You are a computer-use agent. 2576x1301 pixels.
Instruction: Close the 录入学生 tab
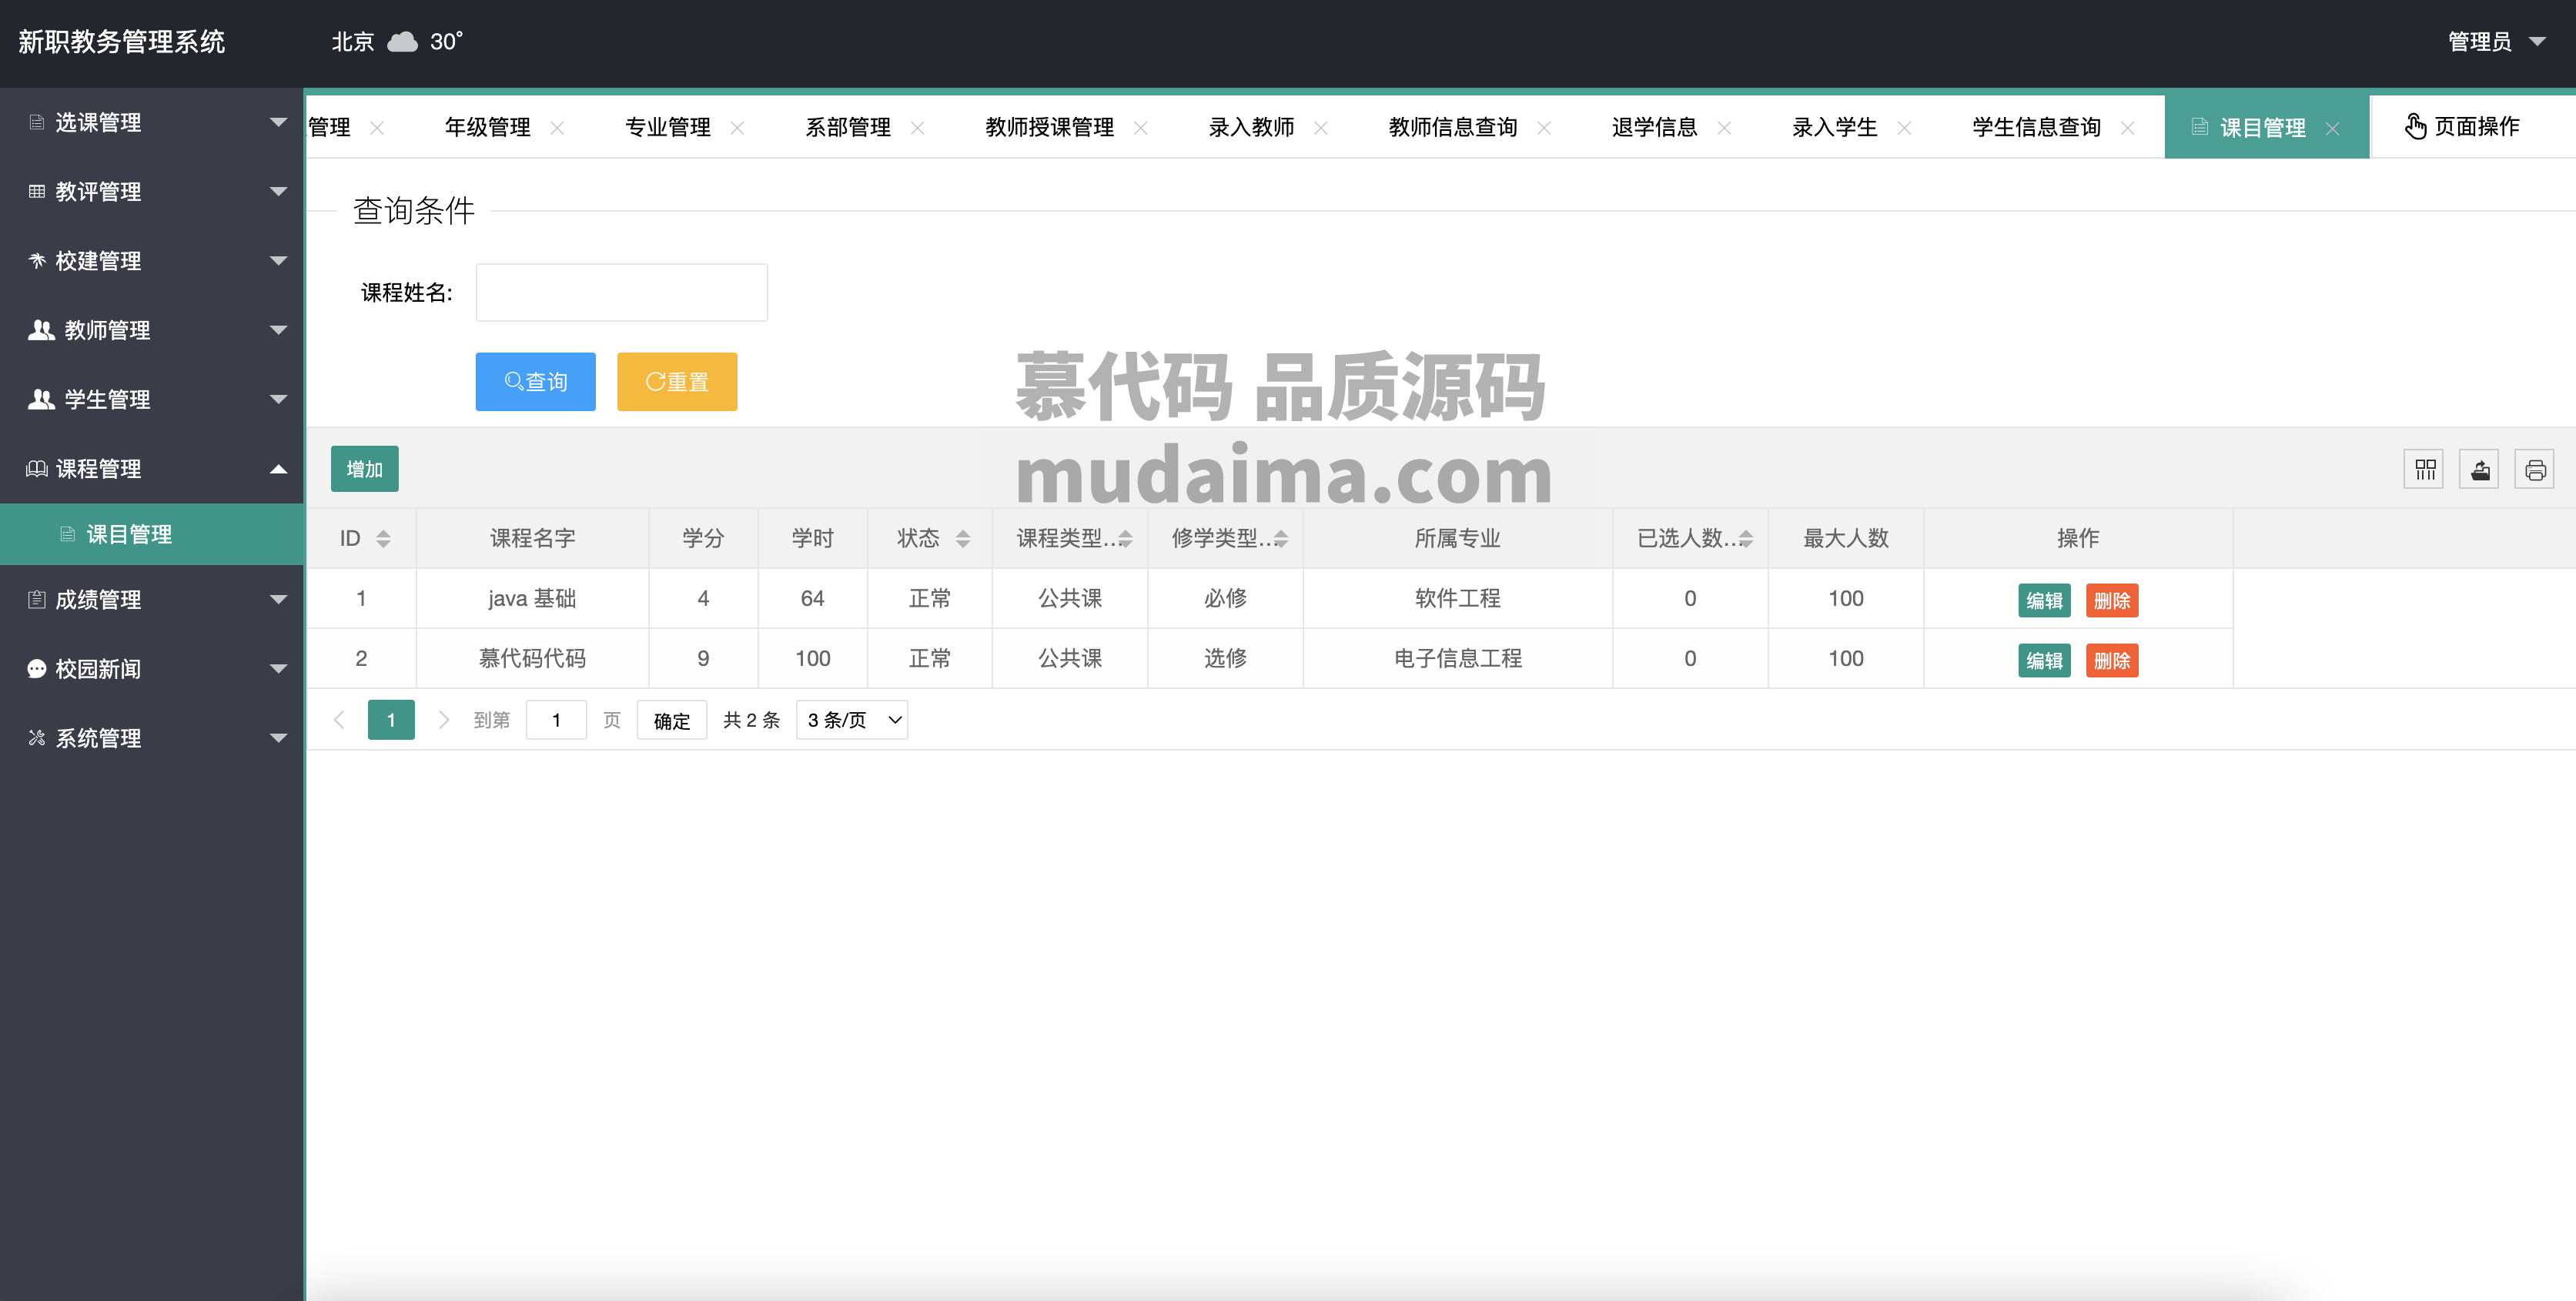coord(1904,128)
